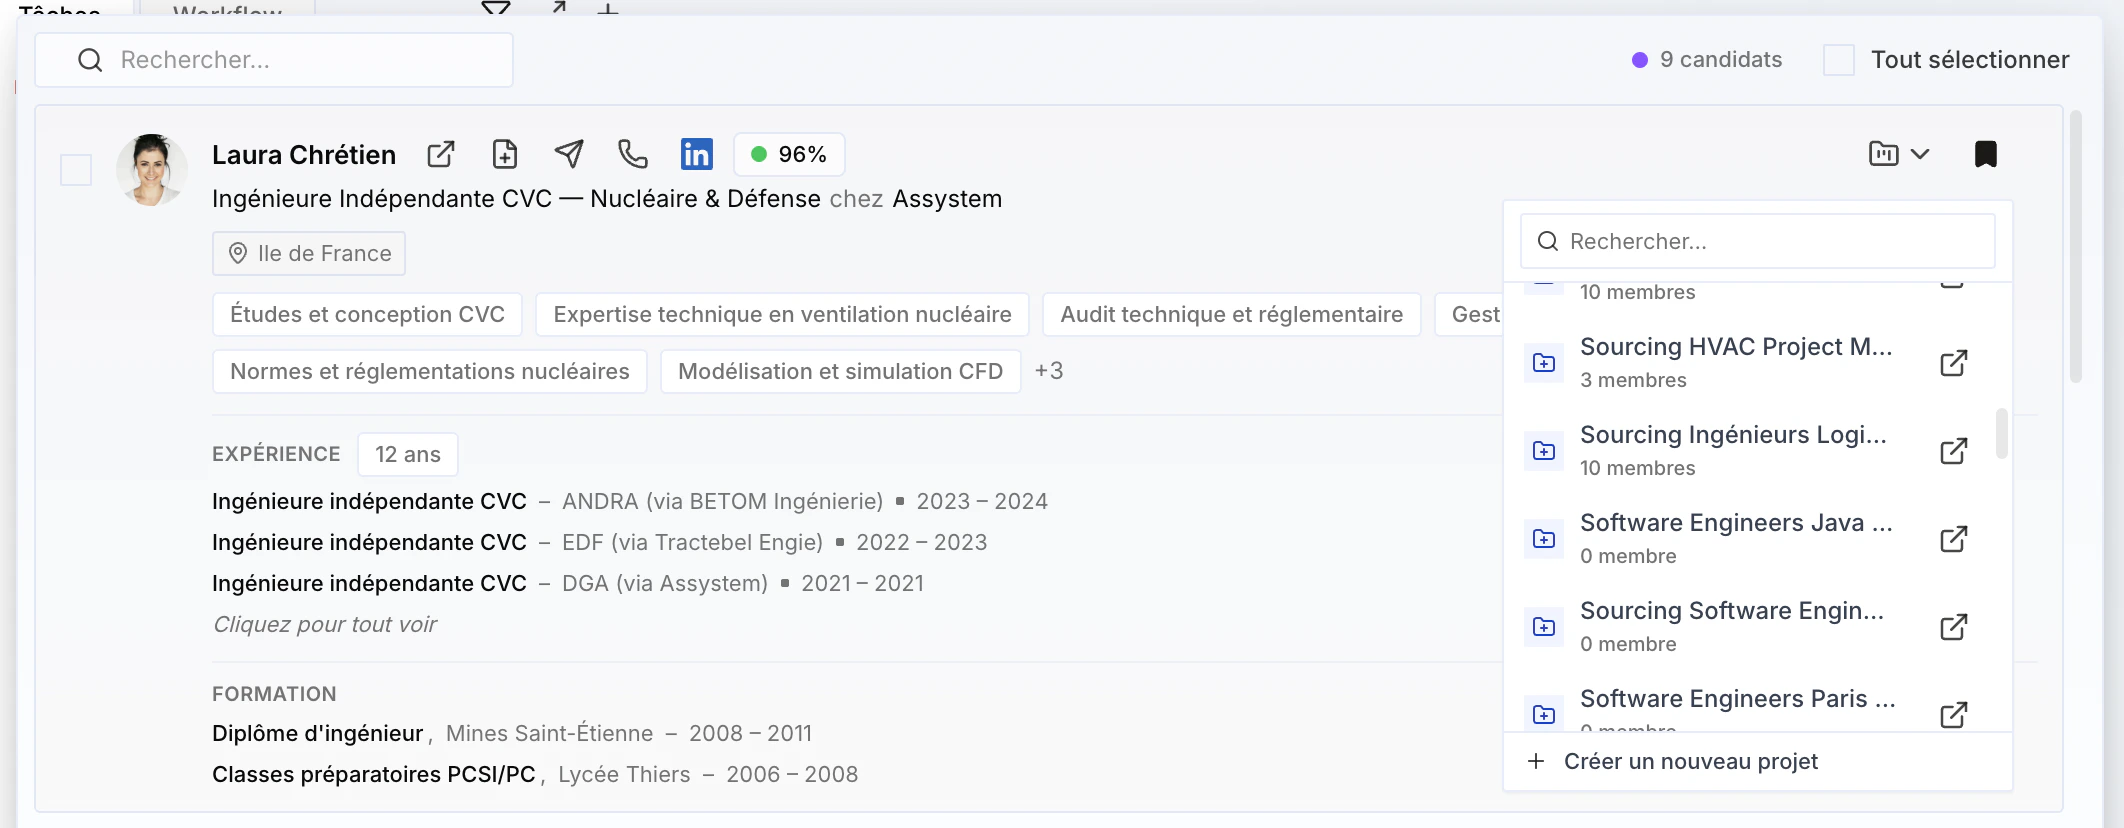Click the 96% match score badge
This screenshot has width=2124, height=828.
click(x=789, y=154)
